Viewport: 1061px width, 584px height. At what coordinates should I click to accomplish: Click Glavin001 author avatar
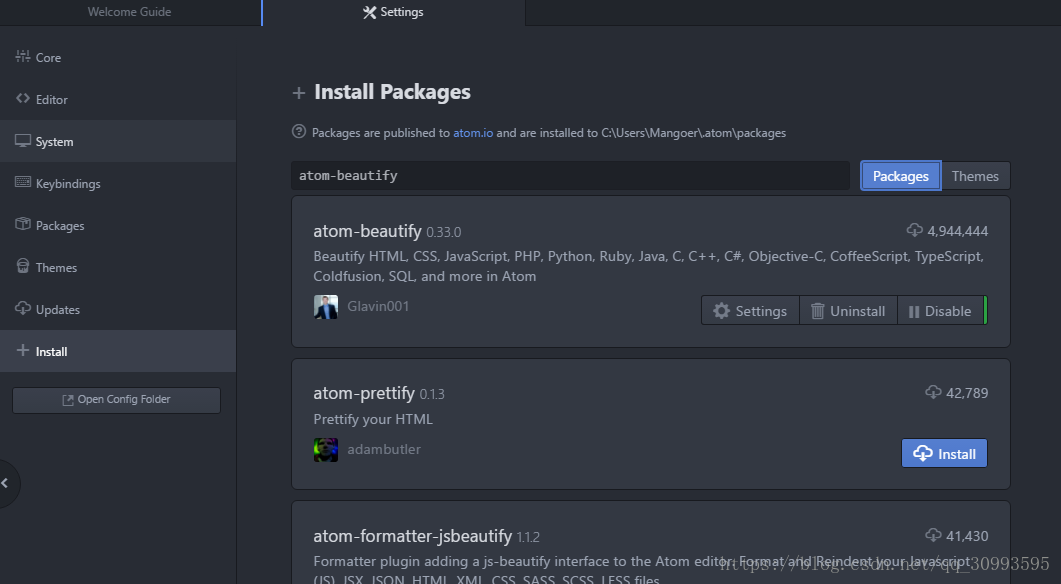[325, 307]
